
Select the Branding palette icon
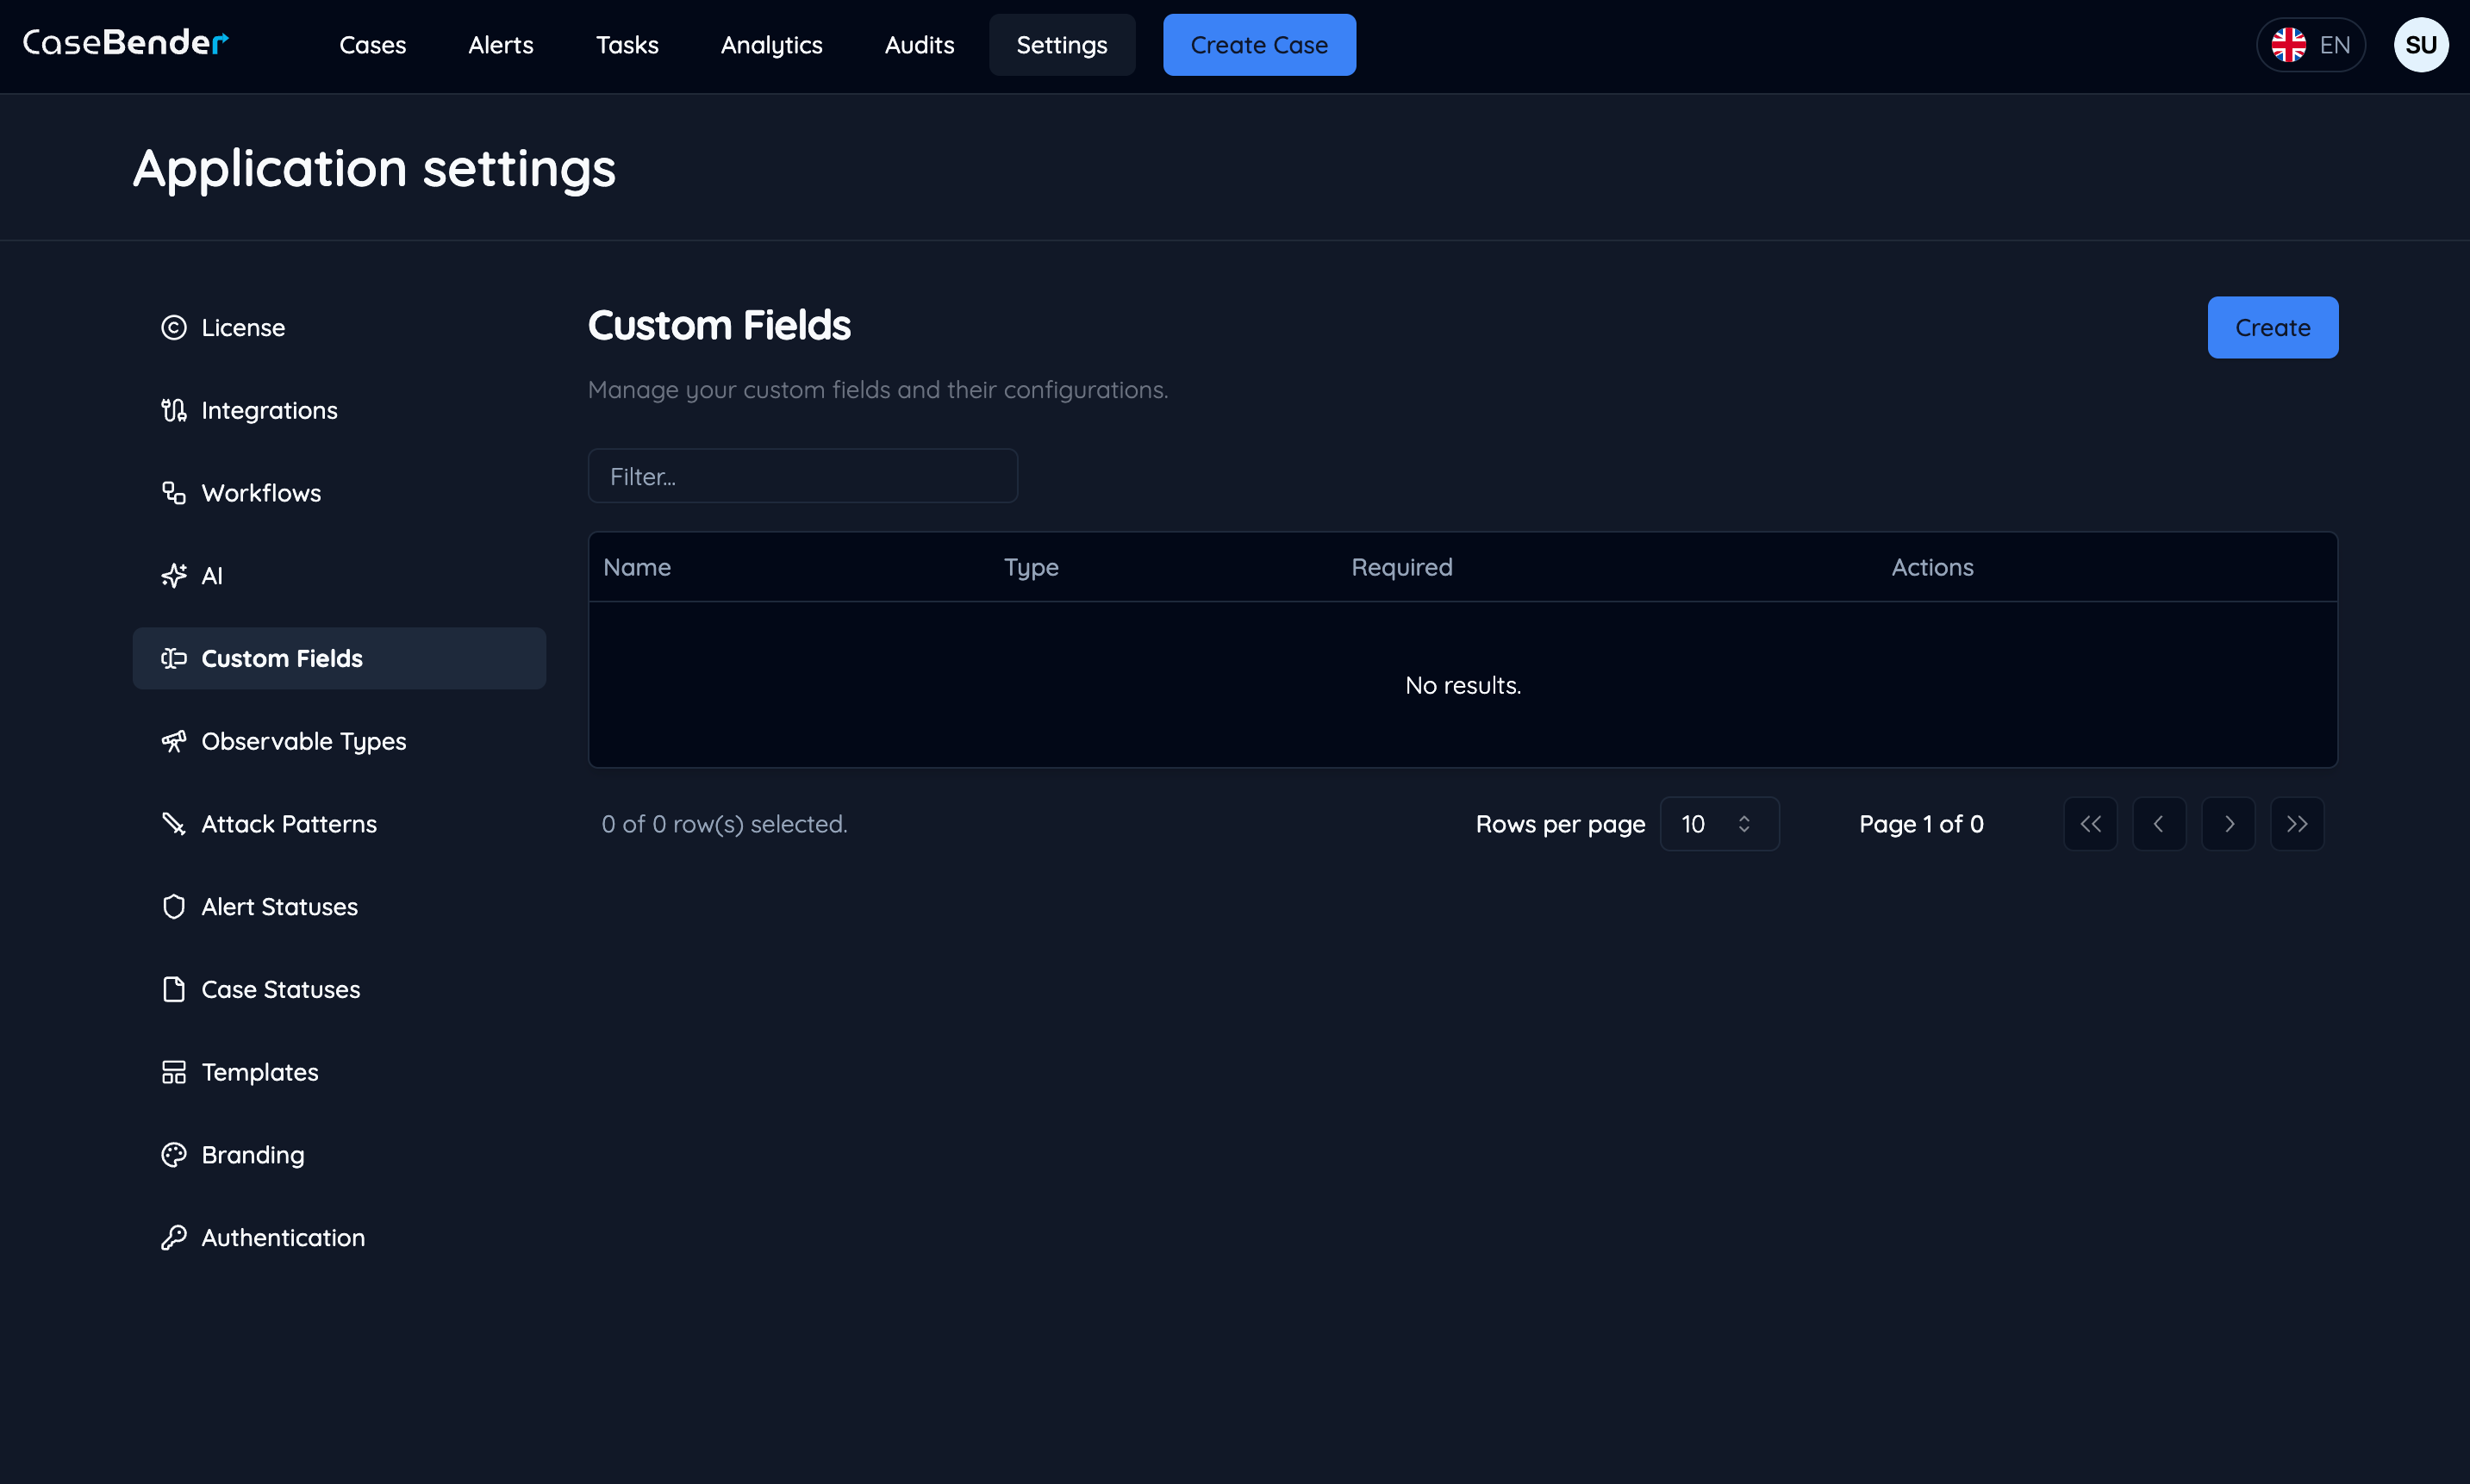(x=174, y=1155)
